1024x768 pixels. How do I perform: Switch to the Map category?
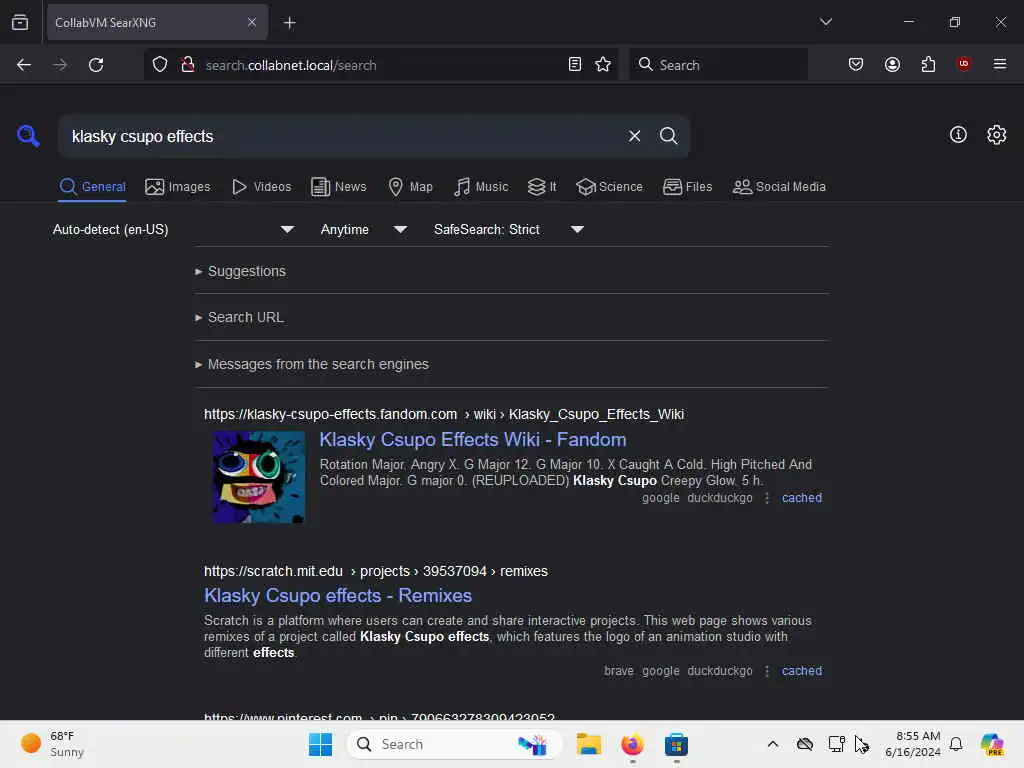coord(410,187)
